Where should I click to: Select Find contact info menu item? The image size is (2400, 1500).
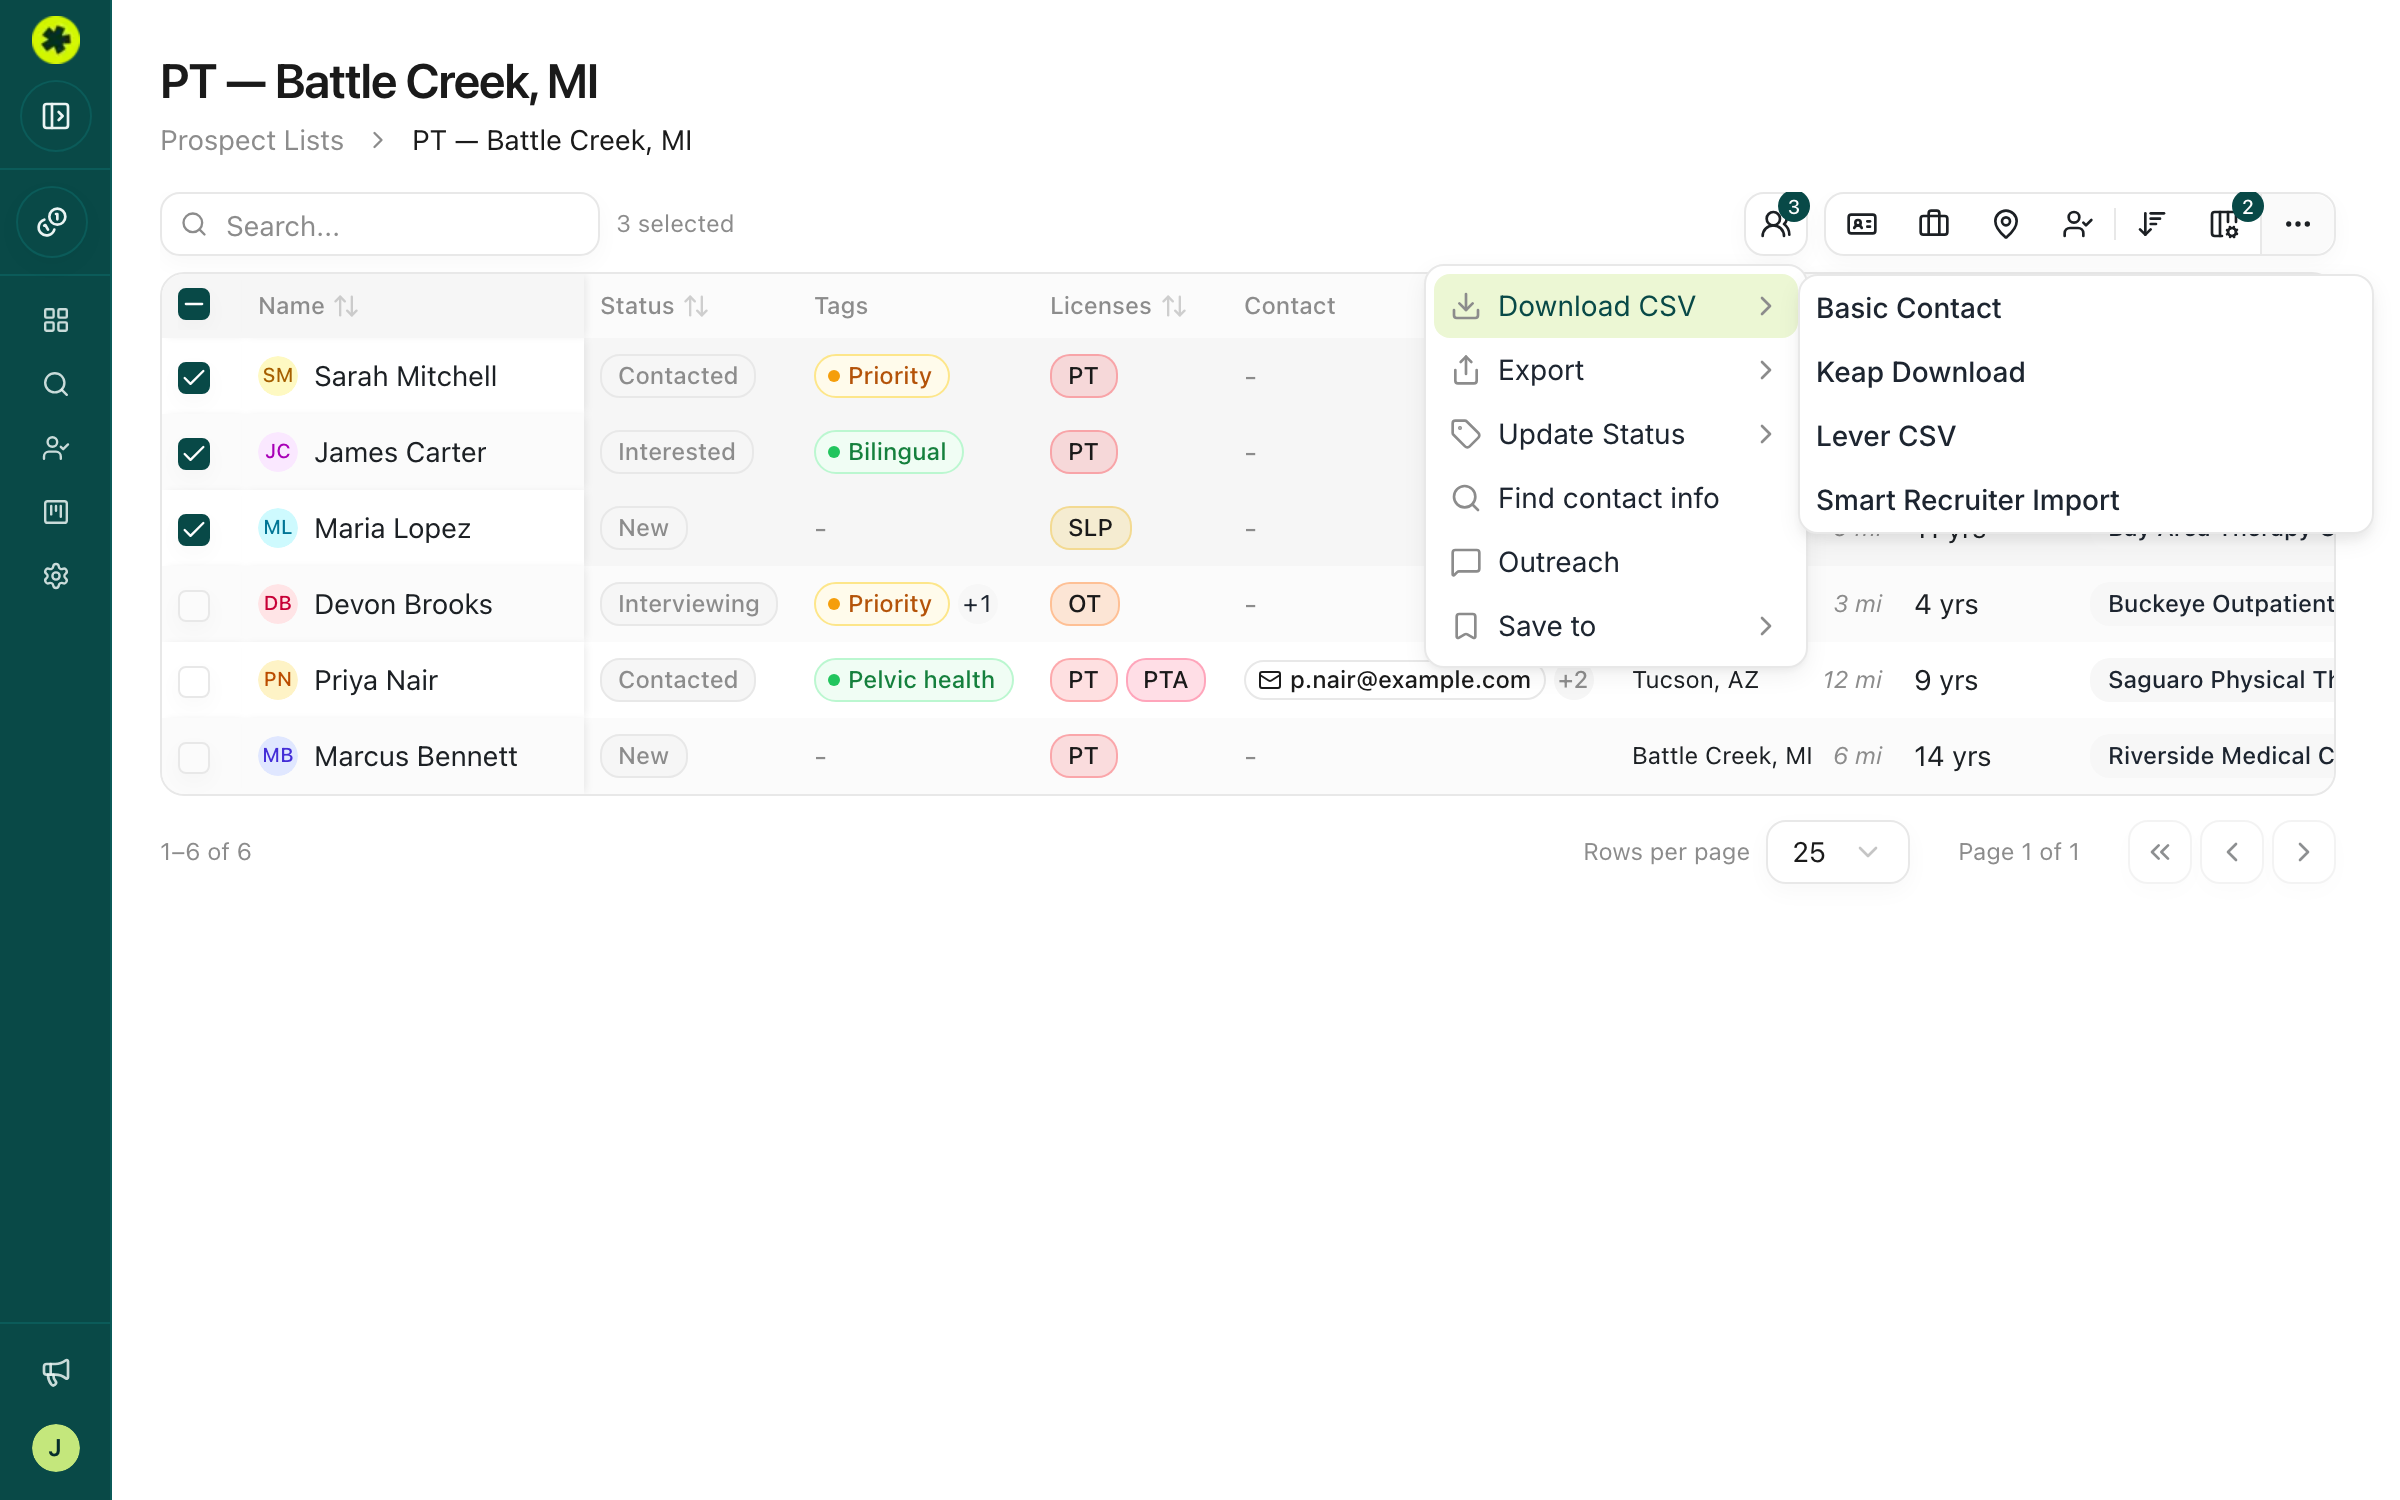click(1615, 498)
